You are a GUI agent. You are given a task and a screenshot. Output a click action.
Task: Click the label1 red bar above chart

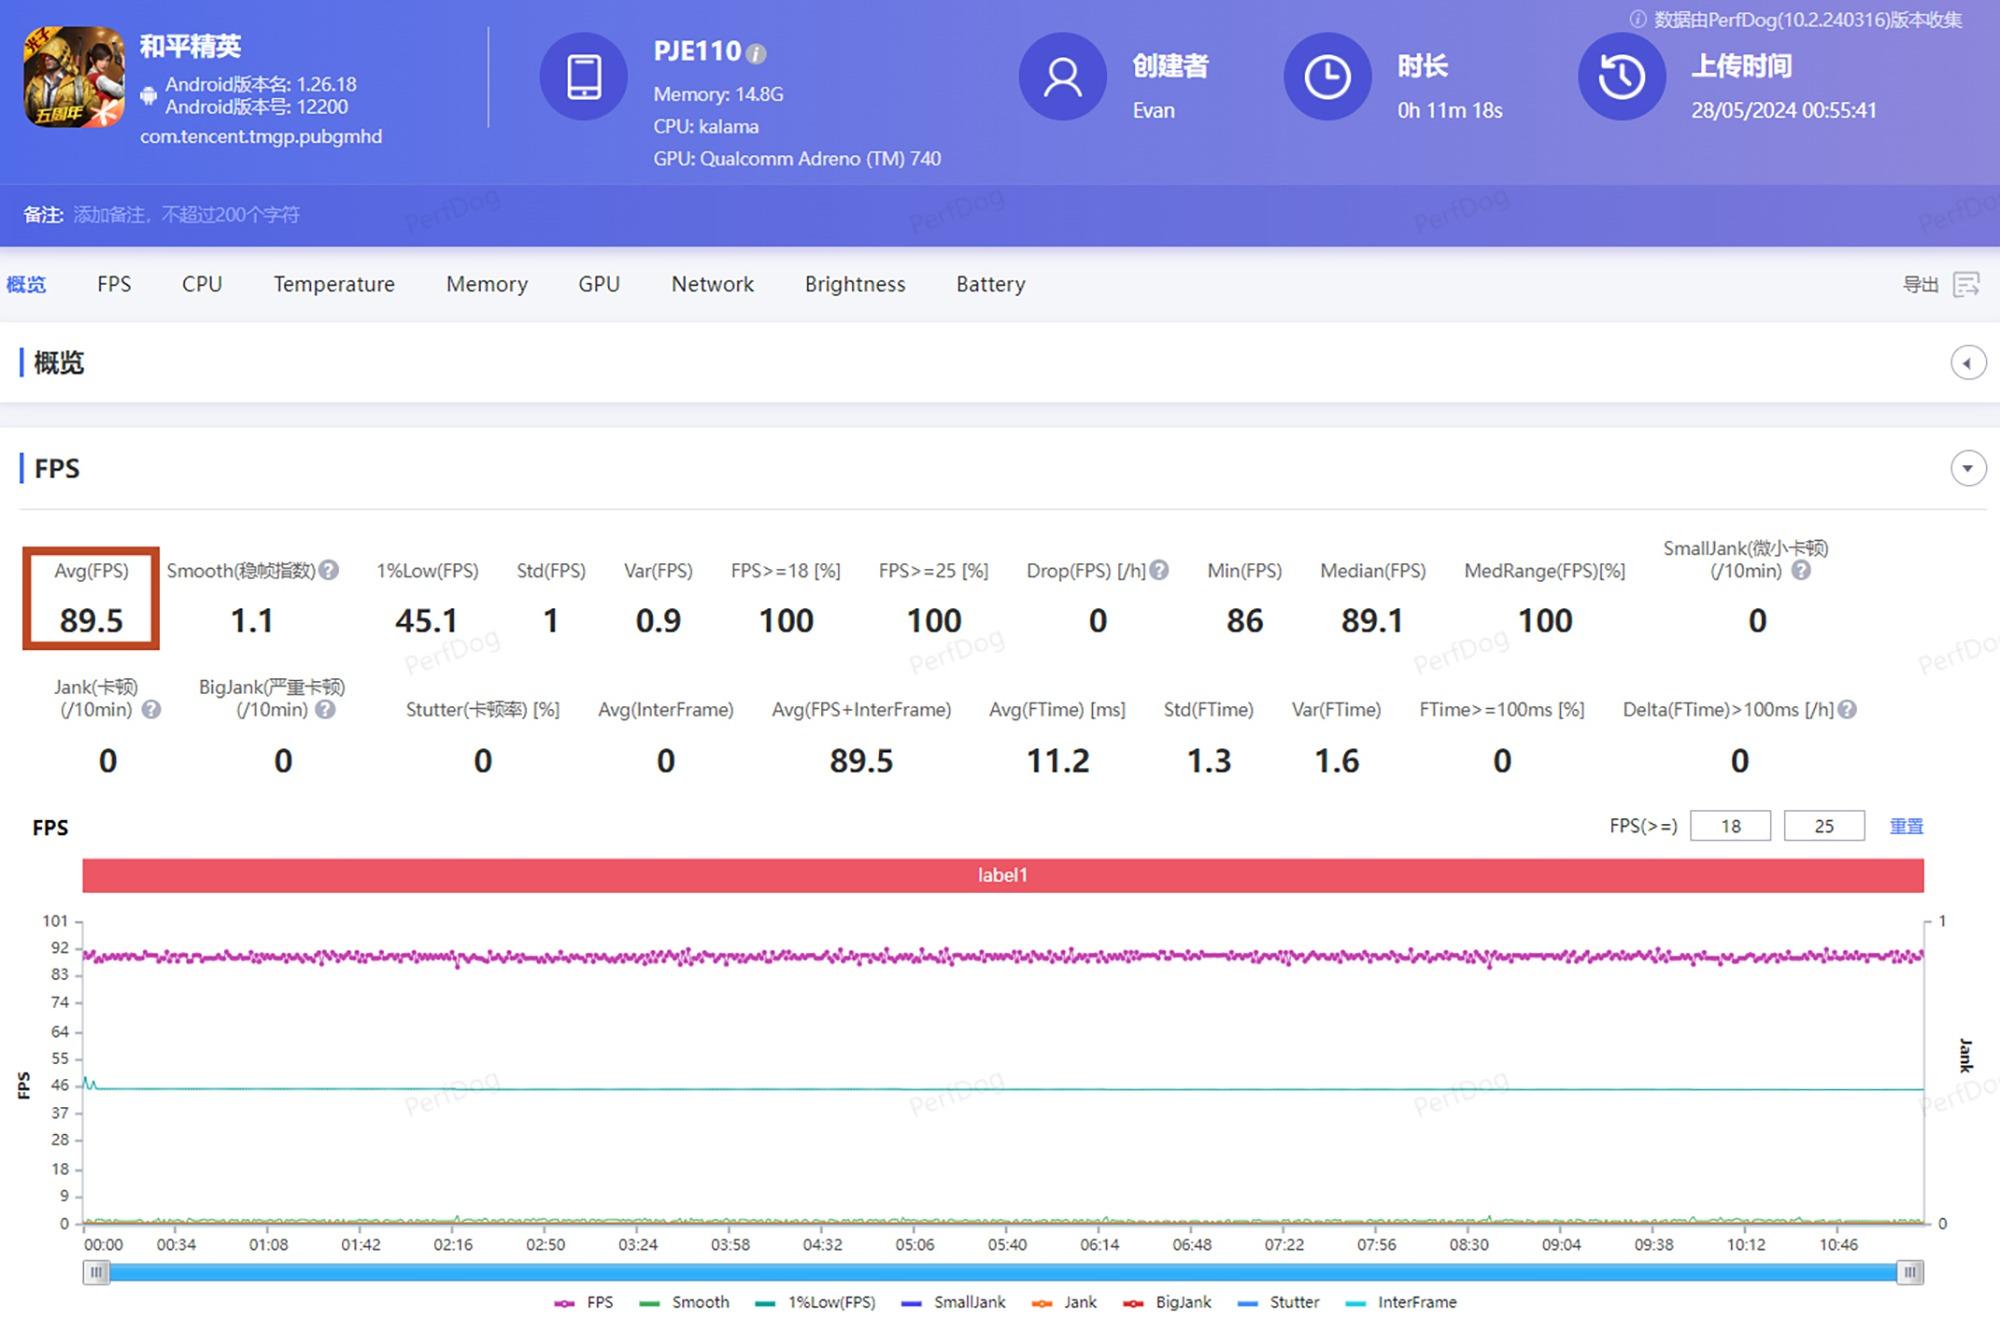click(x=1002, y=875)
